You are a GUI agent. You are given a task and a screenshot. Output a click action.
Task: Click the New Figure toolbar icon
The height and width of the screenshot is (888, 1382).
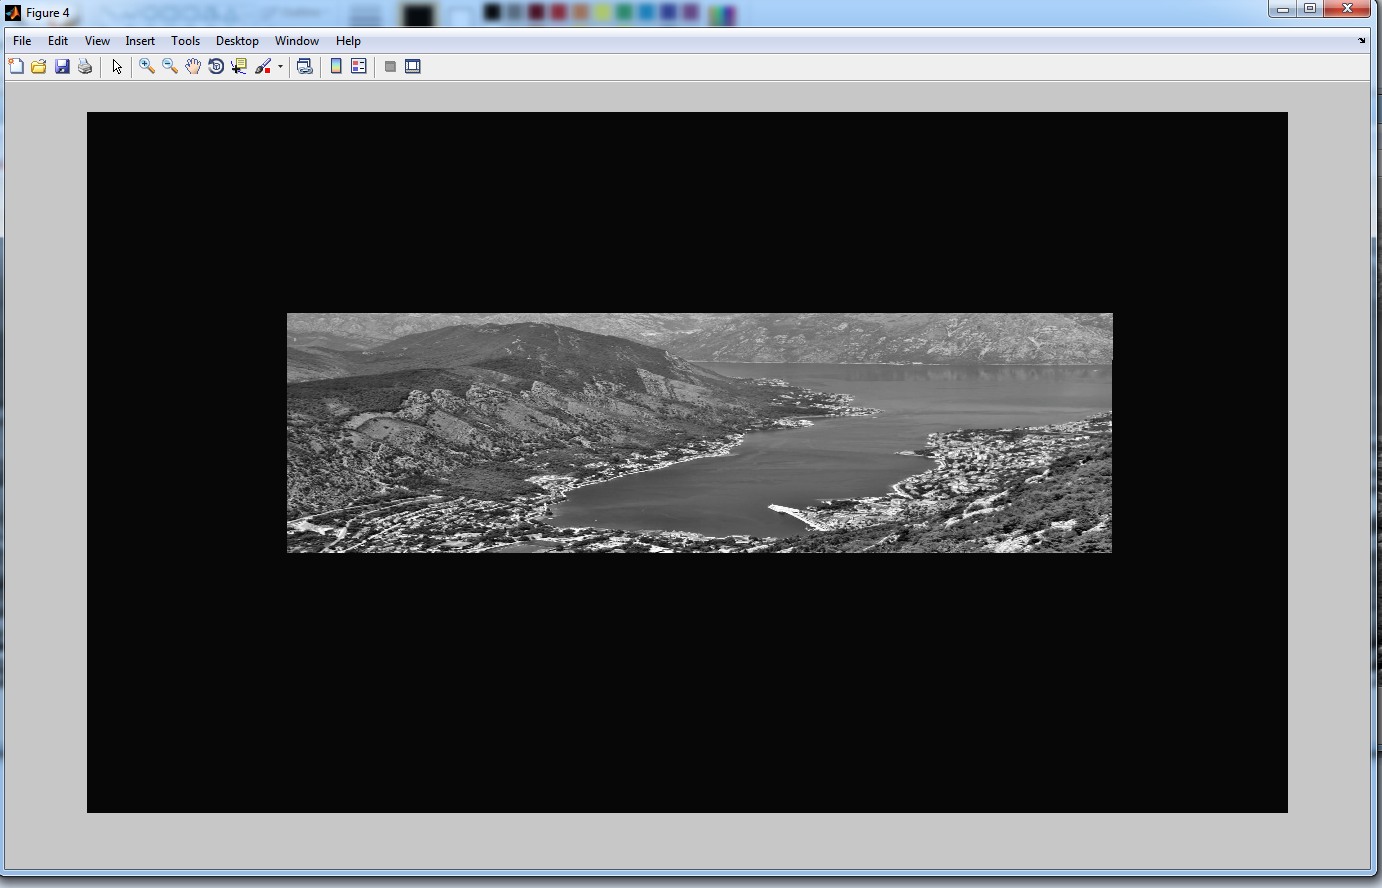pyautogui.click(x=16, y=66)
